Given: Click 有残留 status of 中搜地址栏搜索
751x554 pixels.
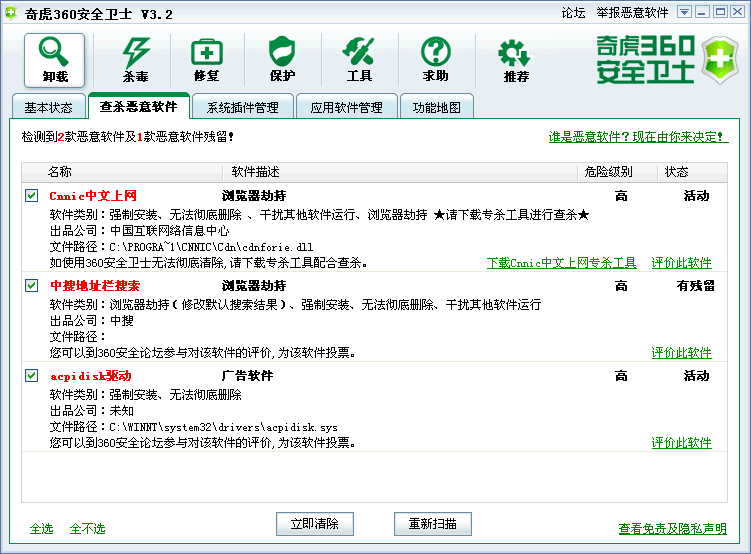Looking at the screenshot, I should pos(695,286).
